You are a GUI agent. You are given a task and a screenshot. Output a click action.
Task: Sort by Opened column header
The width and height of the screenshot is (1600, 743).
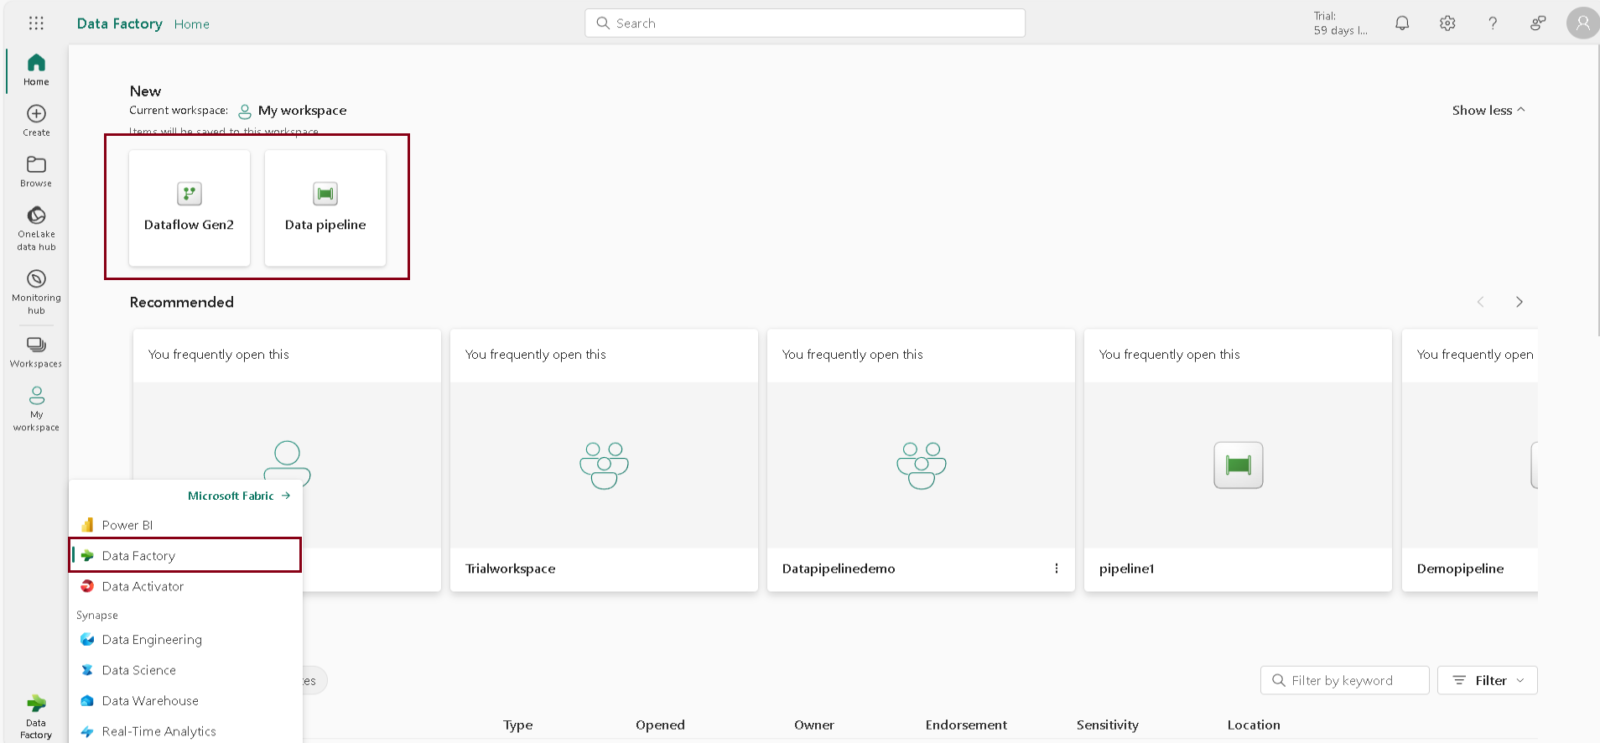(660, 725)
